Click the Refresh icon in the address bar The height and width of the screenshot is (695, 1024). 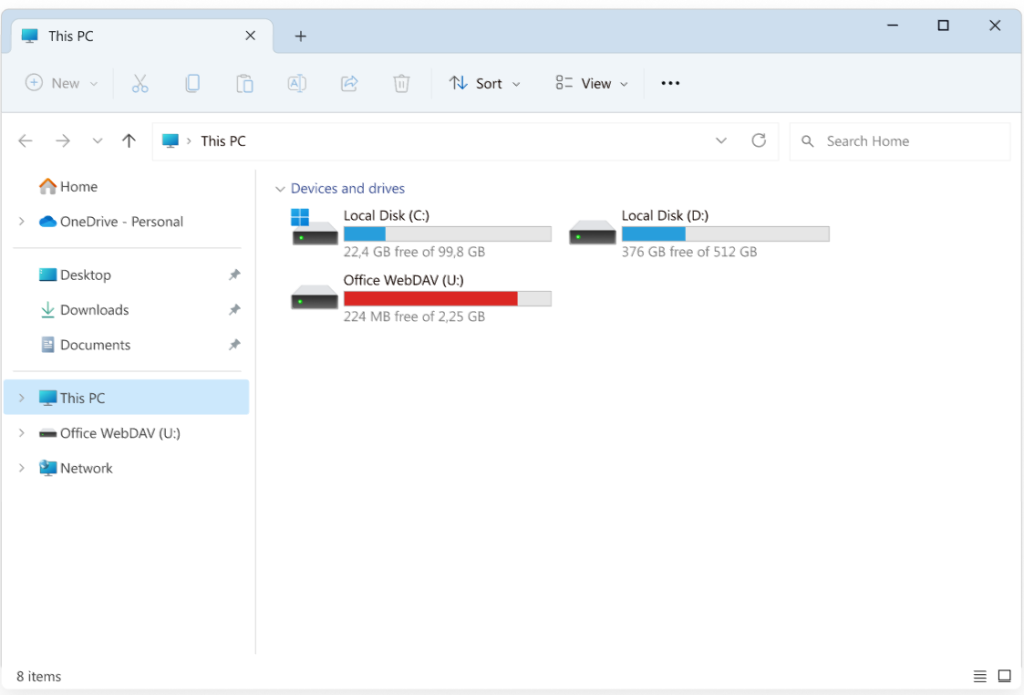758,140
